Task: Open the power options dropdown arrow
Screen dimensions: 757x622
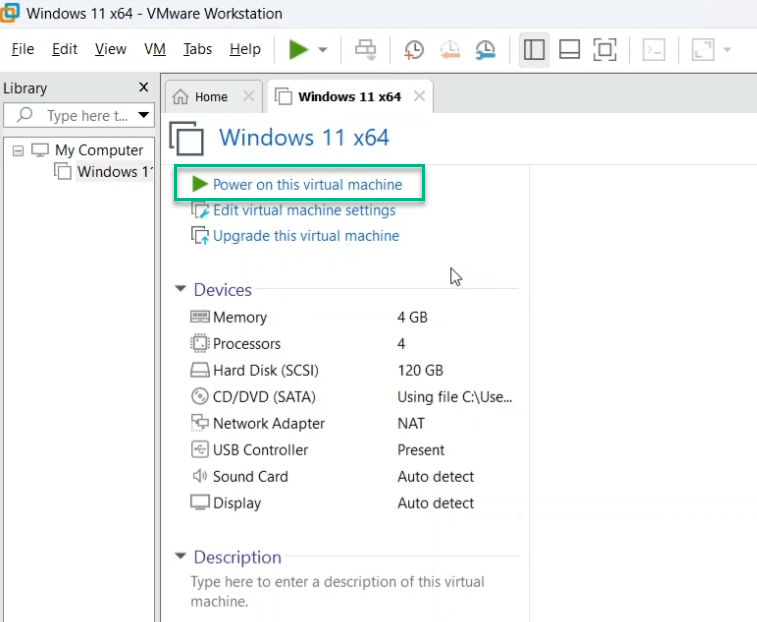Action: click(323, 50)
